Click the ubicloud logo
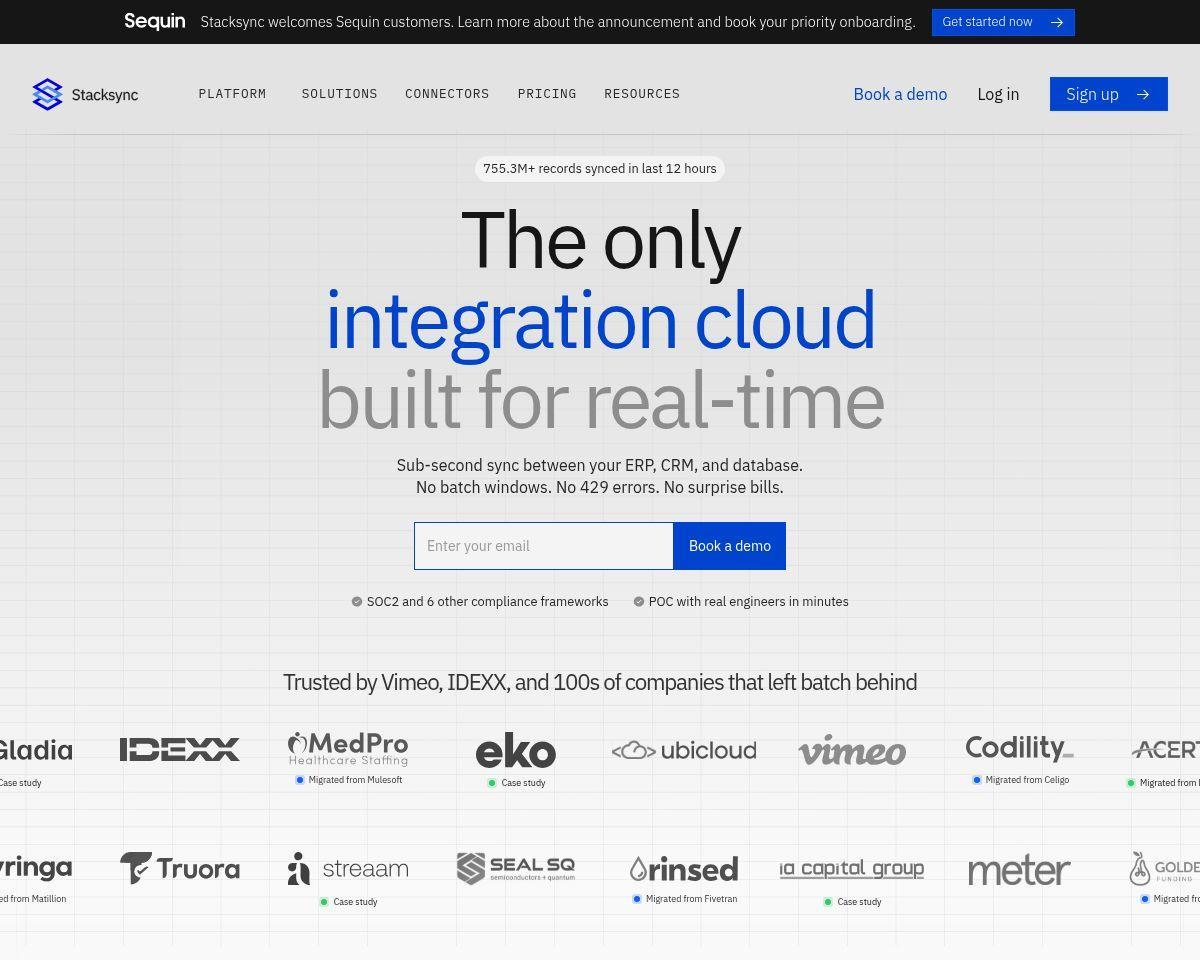 click(x=684, y=750)
